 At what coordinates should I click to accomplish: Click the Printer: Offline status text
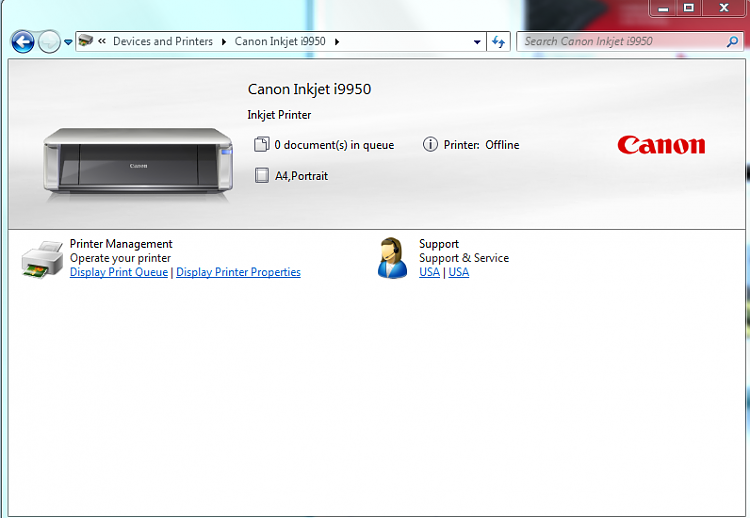pyautogui.click(x=482, y=145)
